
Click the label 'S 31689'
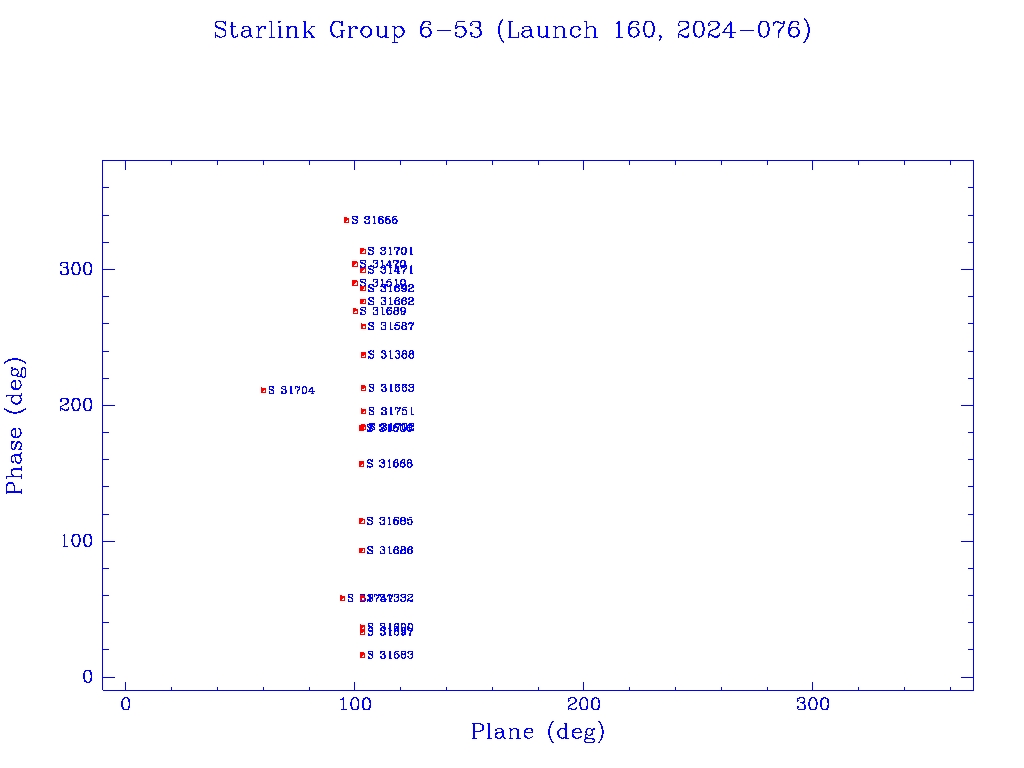pyautogui.click(x=383, y=312)
